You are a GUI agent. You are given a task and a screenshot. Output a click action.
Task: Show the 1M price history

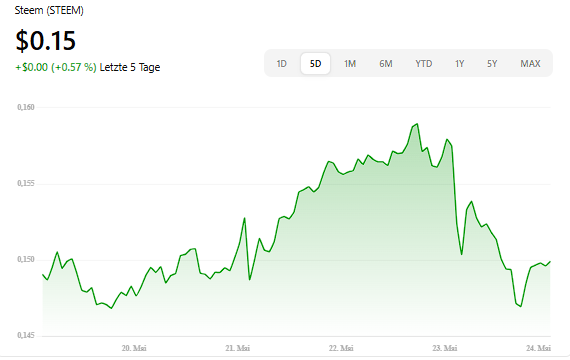pyautogui.click(x=350, y=64)
